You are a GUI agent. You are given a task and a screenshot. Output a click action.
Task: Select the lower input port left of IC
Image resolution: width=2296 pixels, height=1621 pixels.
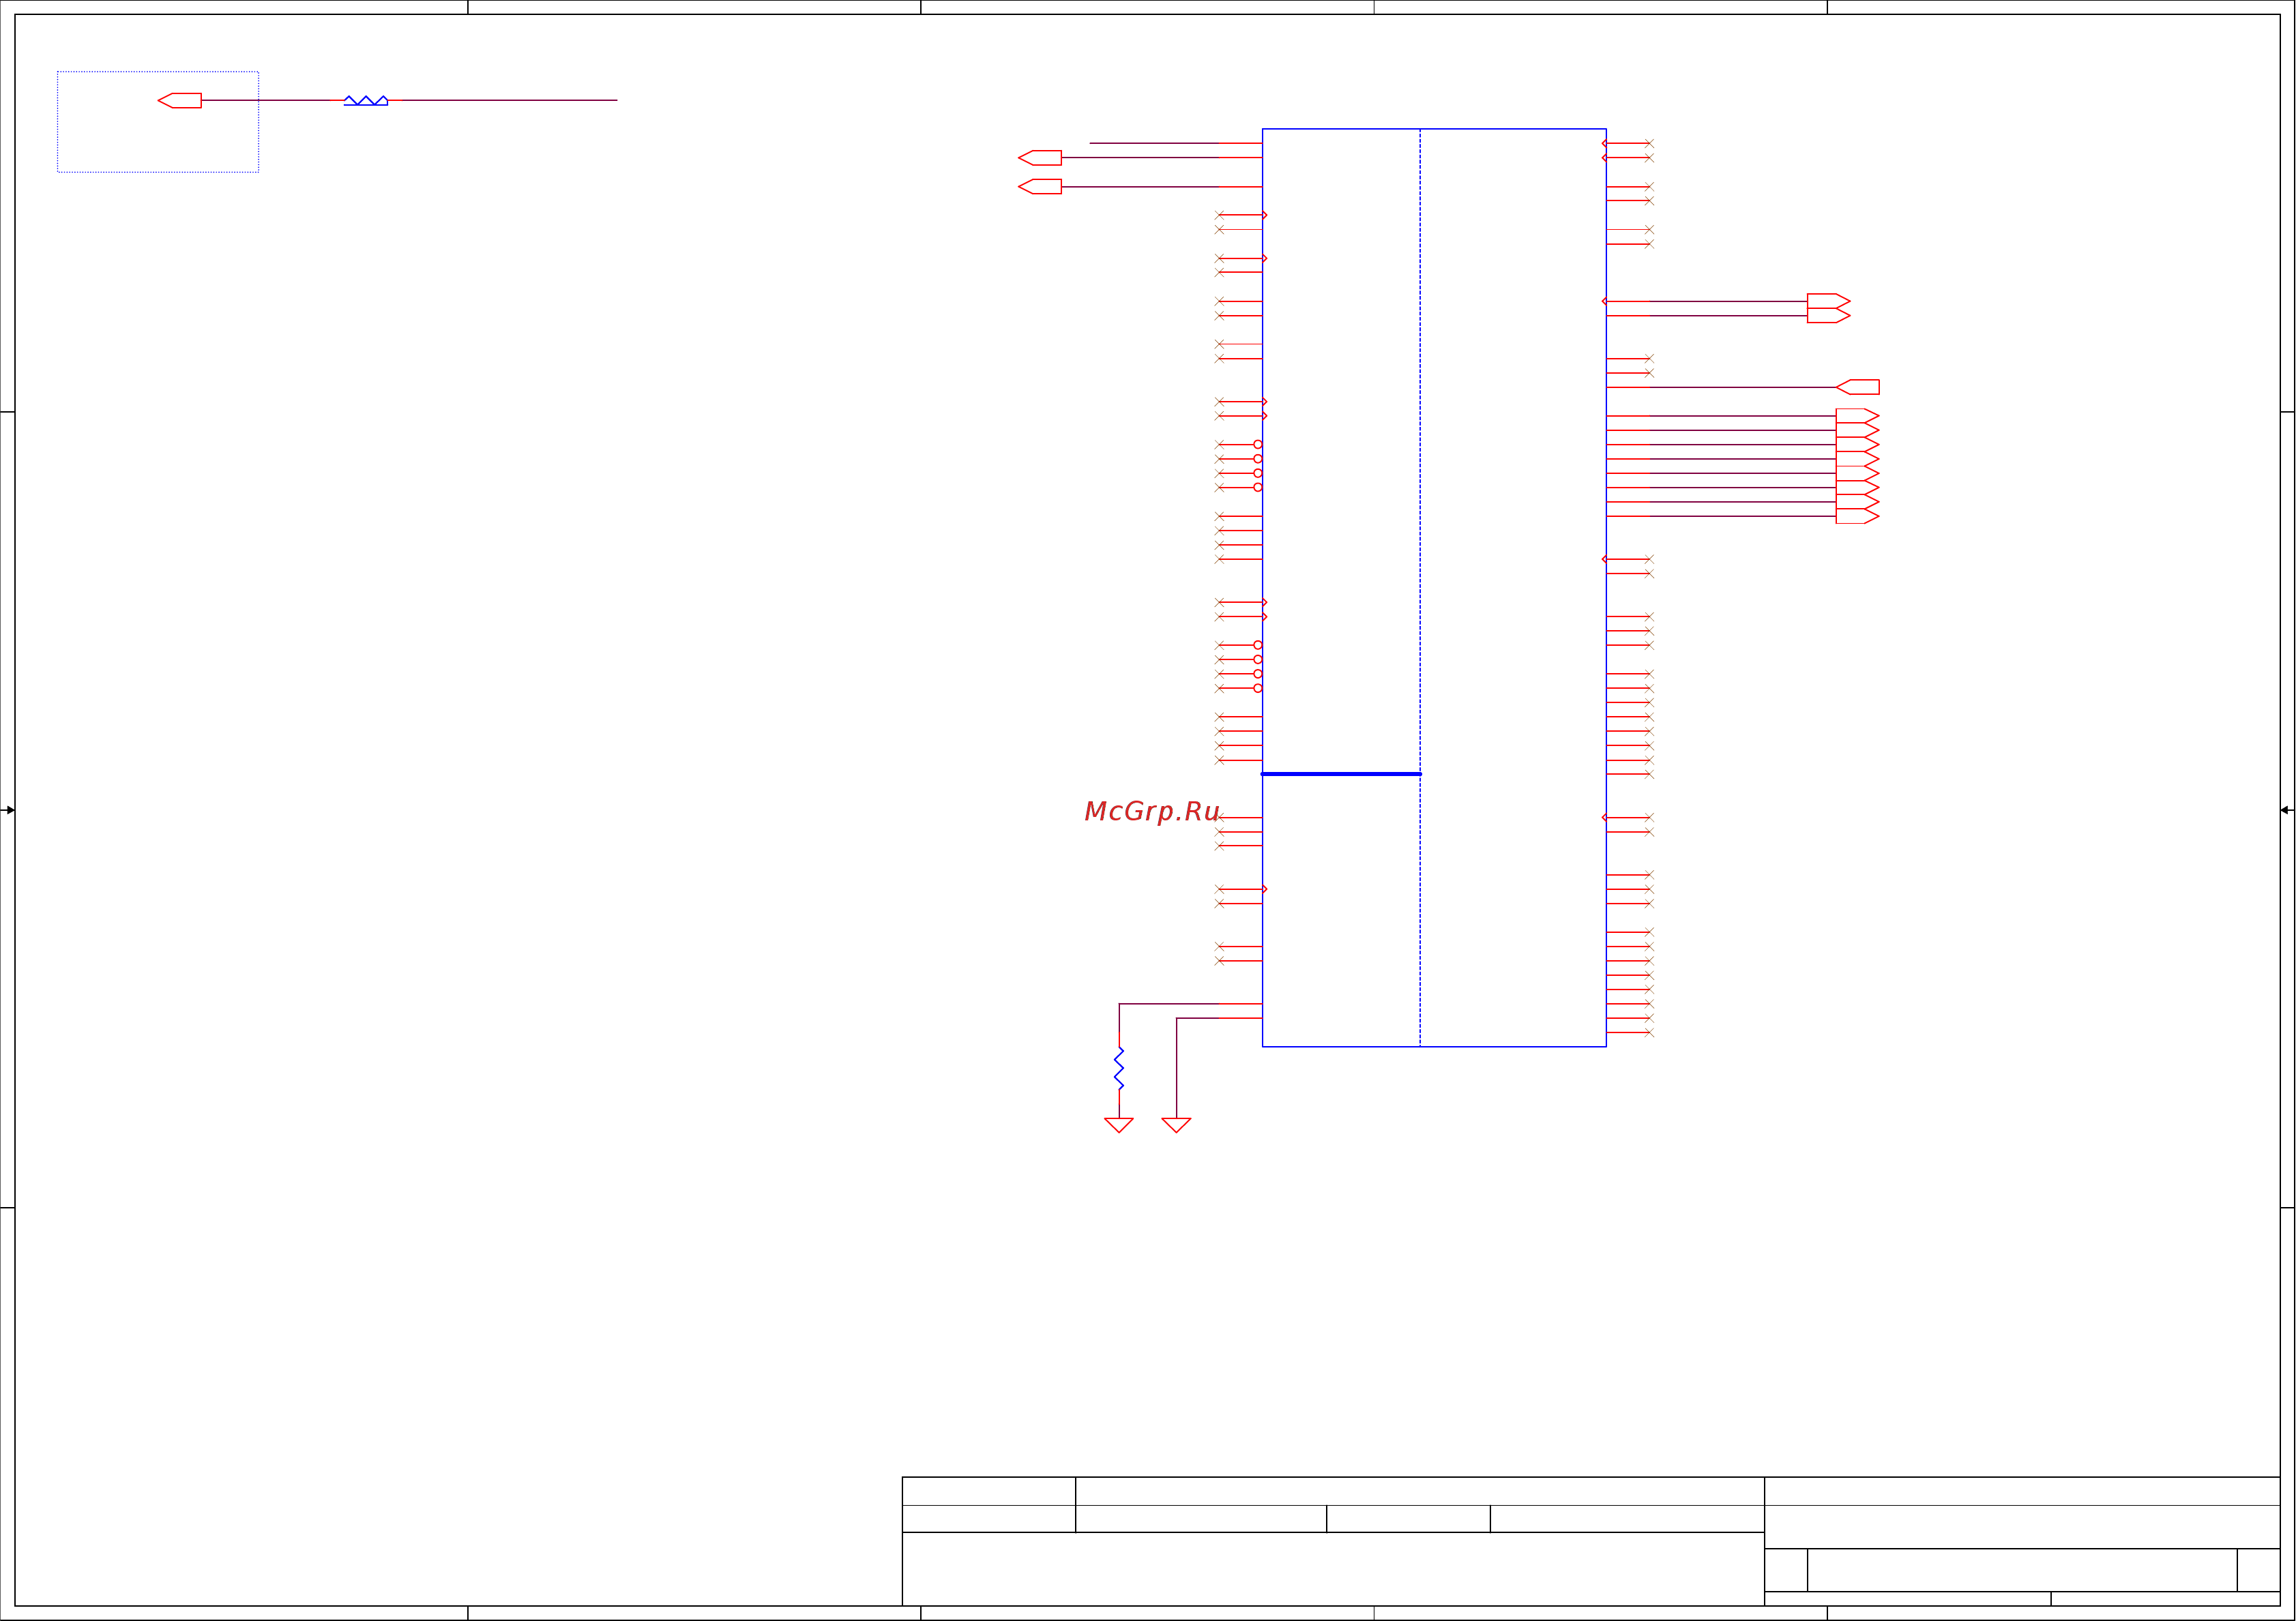pos(1040,186)
